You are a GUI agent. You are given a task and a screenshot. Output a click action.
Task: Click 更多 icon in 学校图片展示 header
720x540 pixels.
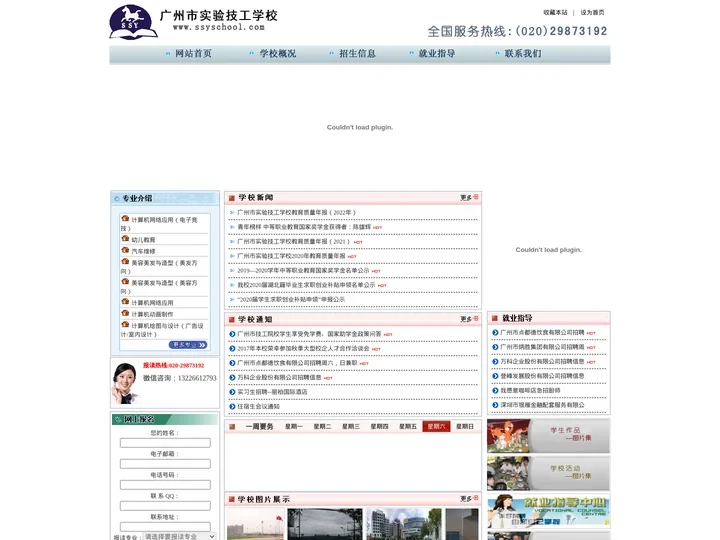(x=469, y=498)
